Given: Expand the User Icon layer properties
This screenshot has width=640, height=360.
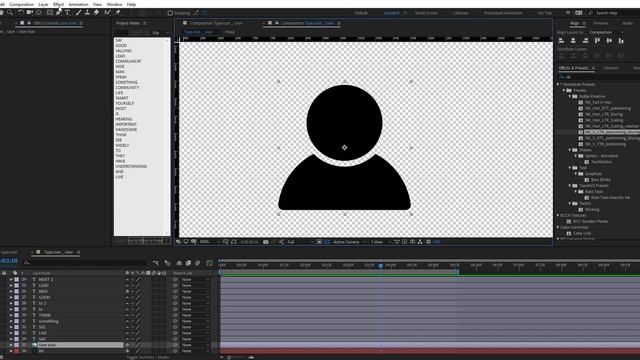Looking at the screenshot, I should tap(11, 345).
